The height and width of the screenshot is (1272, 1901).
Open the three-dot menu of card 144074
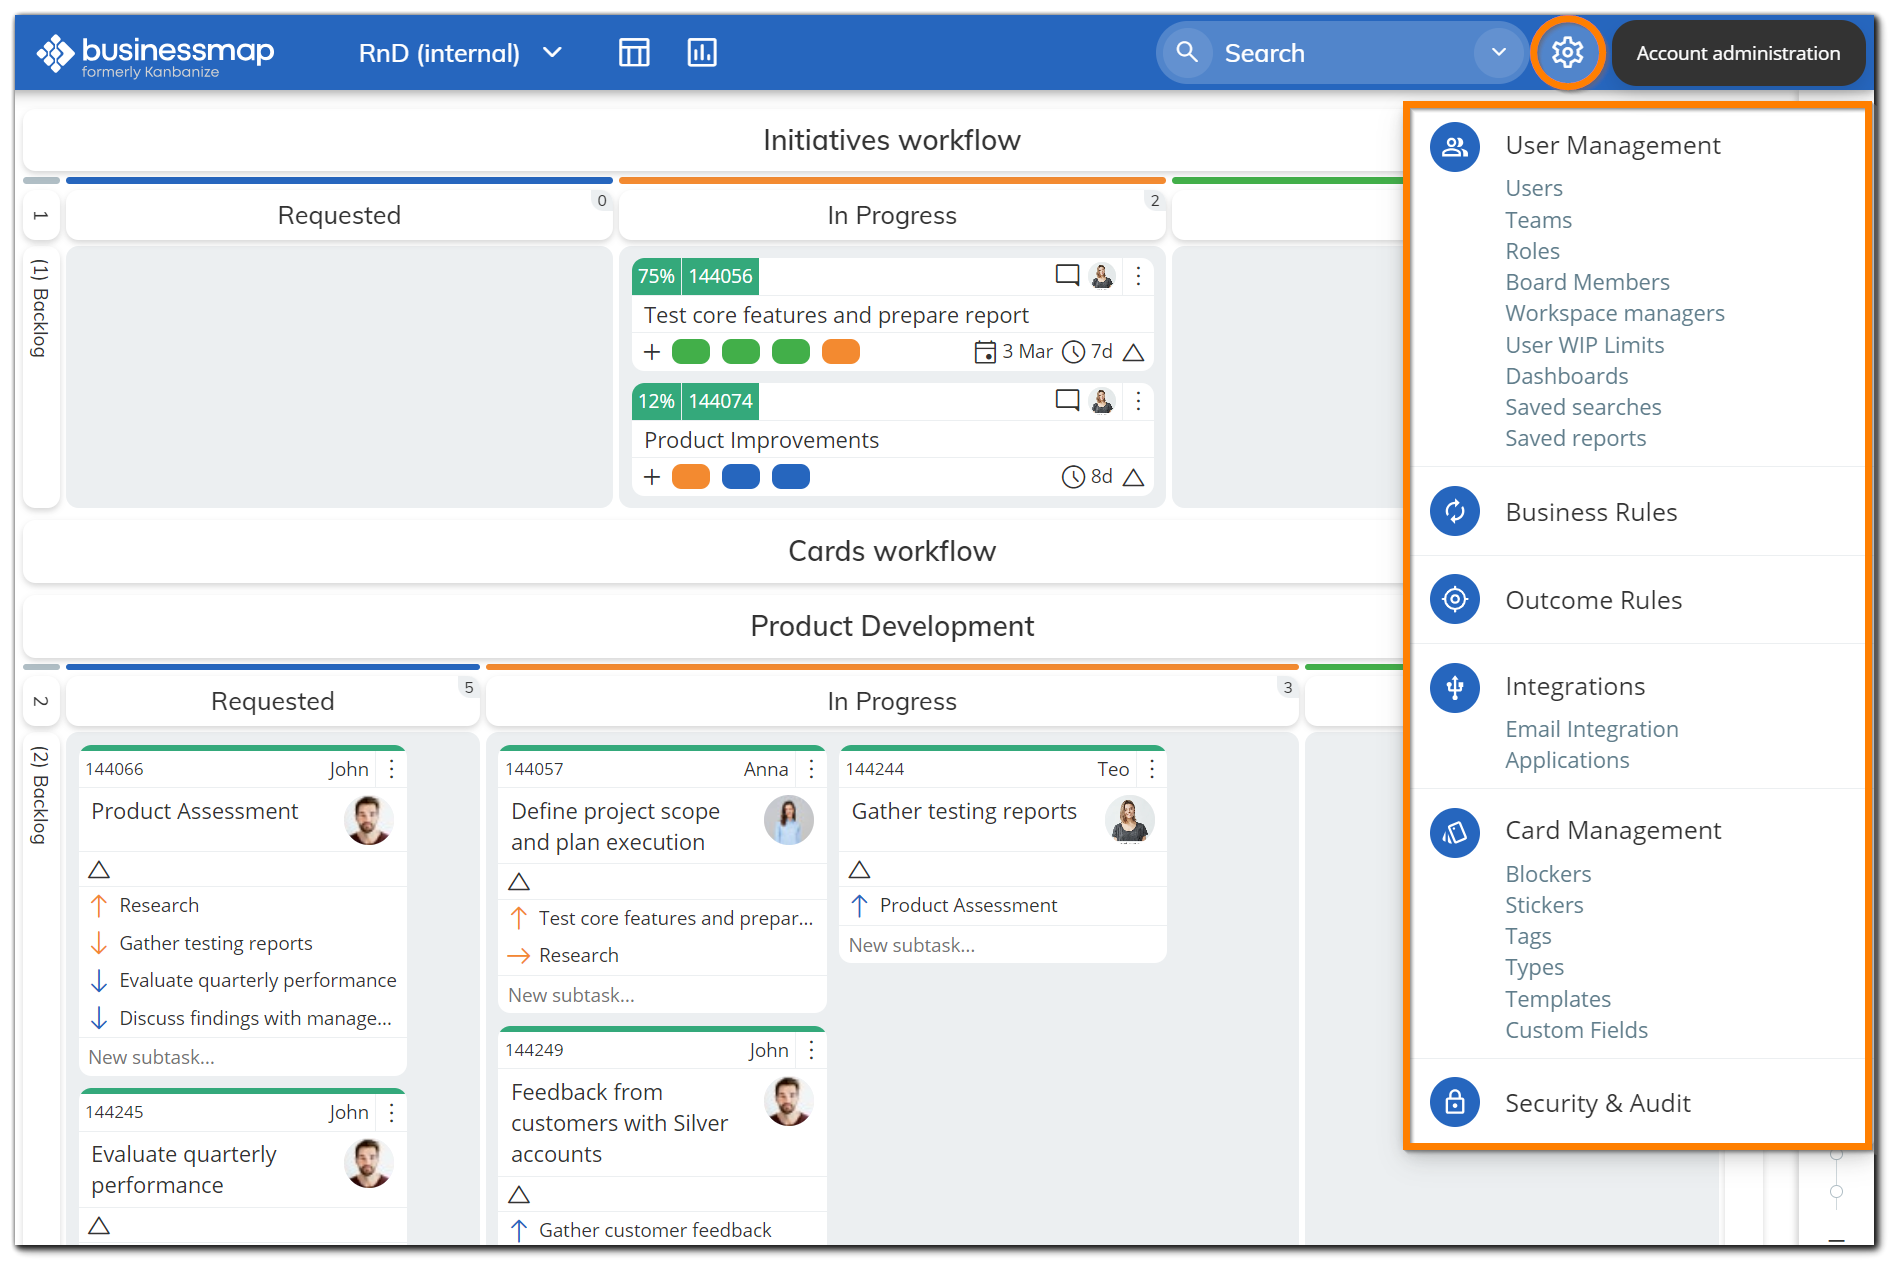[x=1138, y=400]
